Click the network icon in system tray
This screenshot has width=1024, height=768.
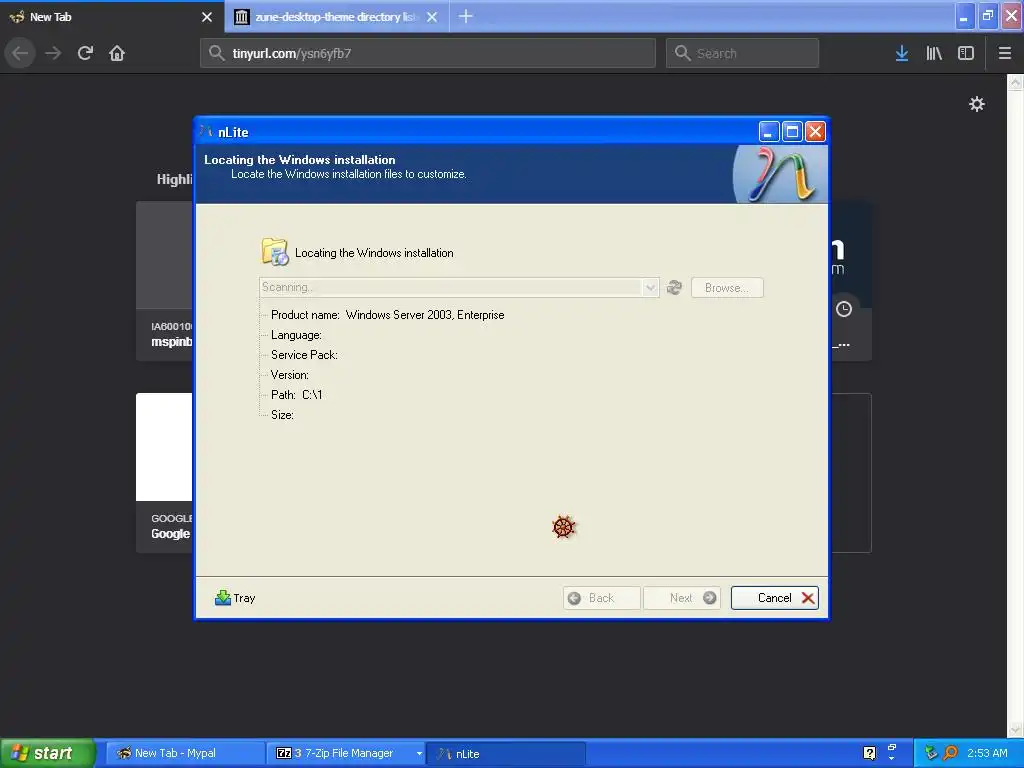(x=931, y=753)
